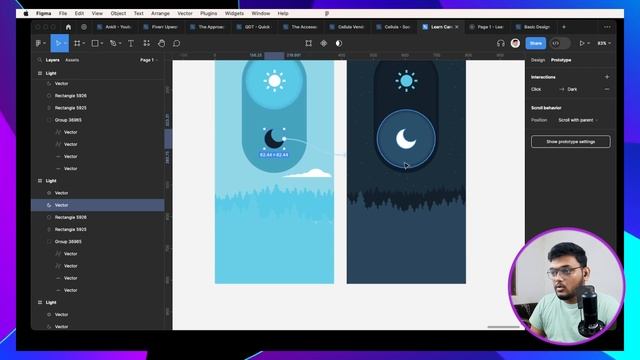Image resolution: width=640 pixels, height=360 pixels.
Task: Open the Help menu
Action: [283, 13]
